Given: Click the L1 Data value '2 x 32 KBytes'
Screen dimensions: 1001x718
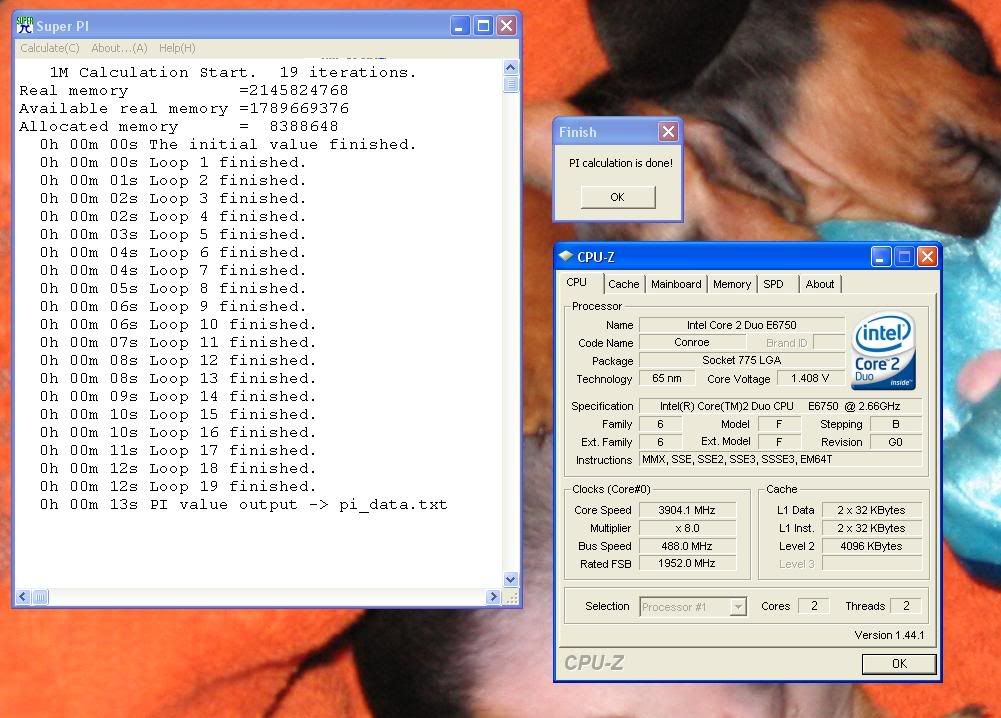Looking at the screenshot, I should (x=871, y=510).
